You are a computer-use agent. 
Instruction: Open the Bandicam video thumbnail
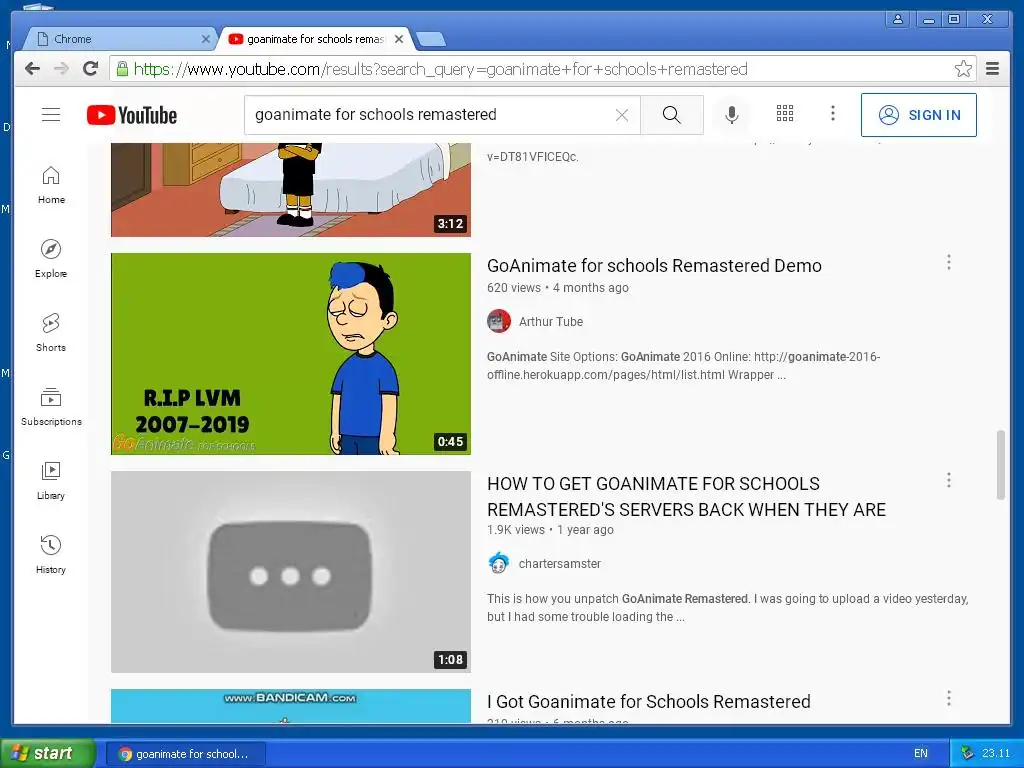(291, 706)
